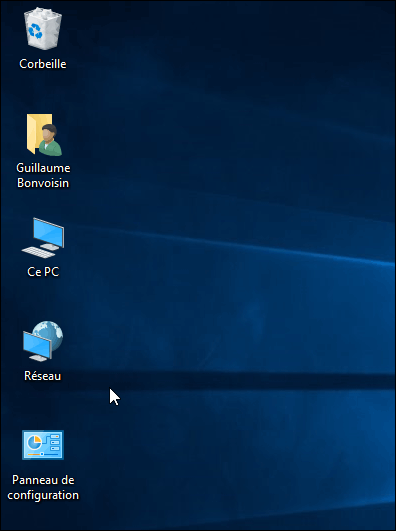Screen dimensions: 396x531
Task: Click the "Corbeille" label text
Action: point(43,64)
